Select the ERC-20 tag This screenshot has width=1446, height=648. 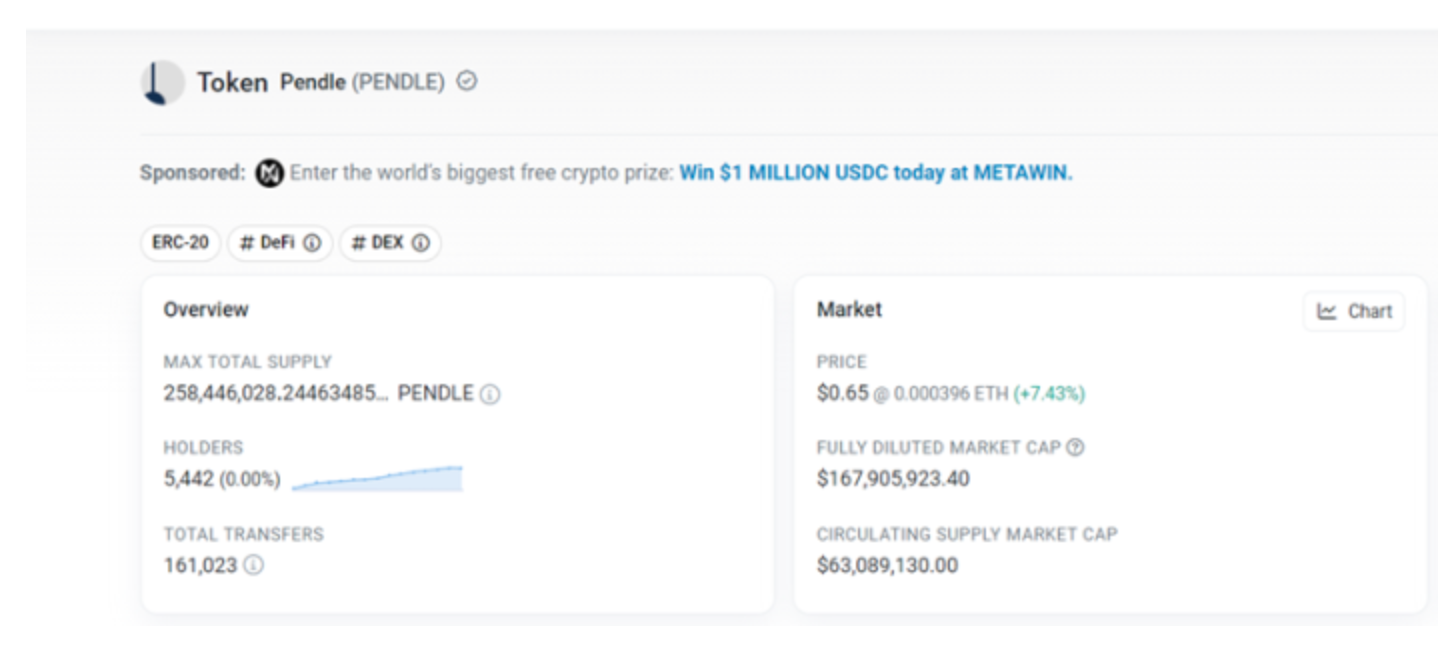(180, 243)
